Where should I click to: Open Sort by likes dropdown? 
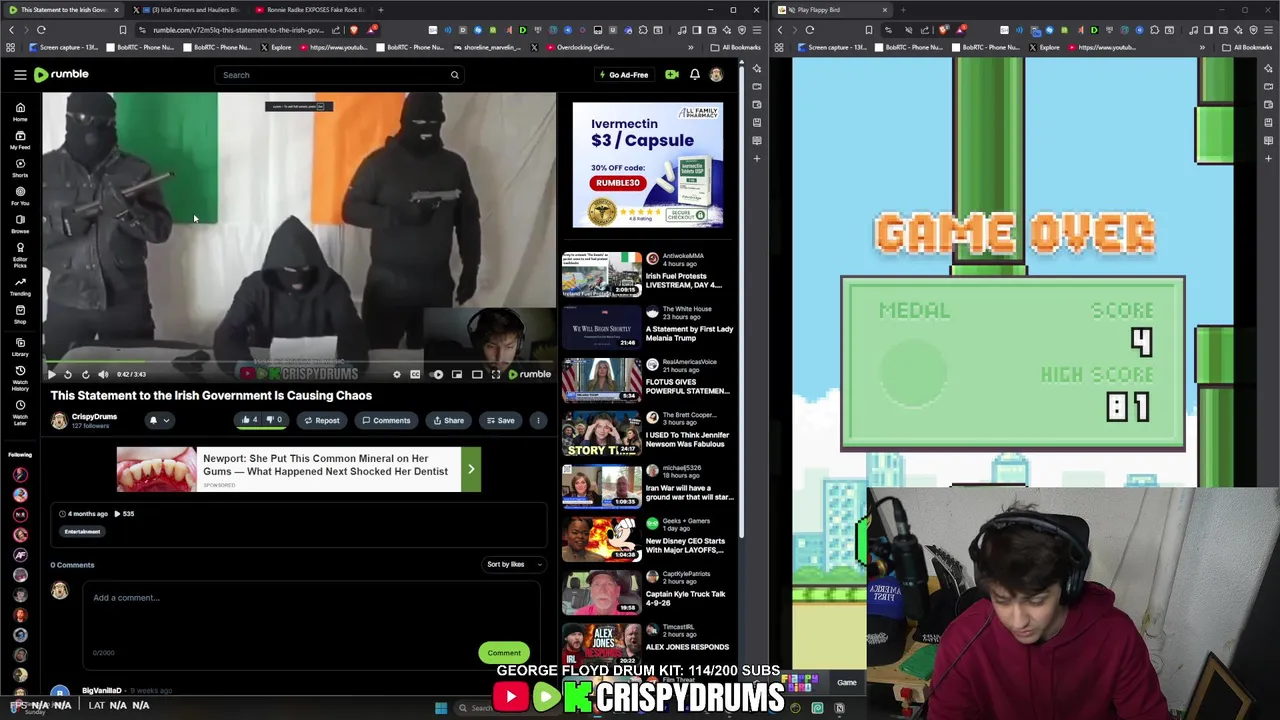point(514,564)
